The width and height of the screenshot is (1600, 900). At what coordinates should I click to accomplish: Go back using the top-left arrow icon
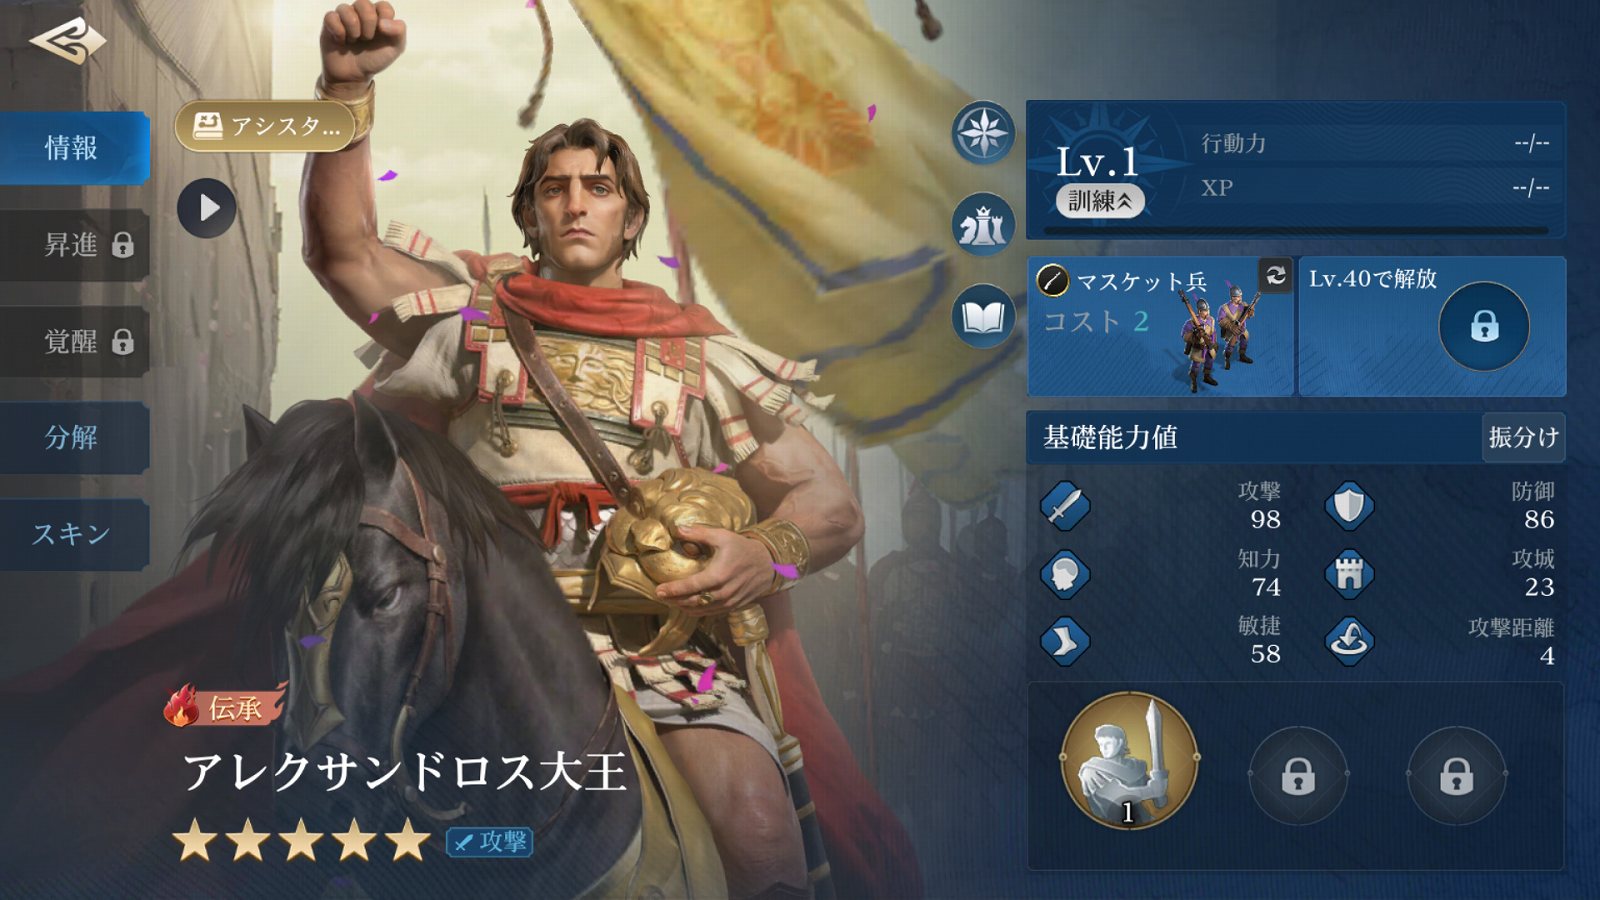tap(68, 42)
